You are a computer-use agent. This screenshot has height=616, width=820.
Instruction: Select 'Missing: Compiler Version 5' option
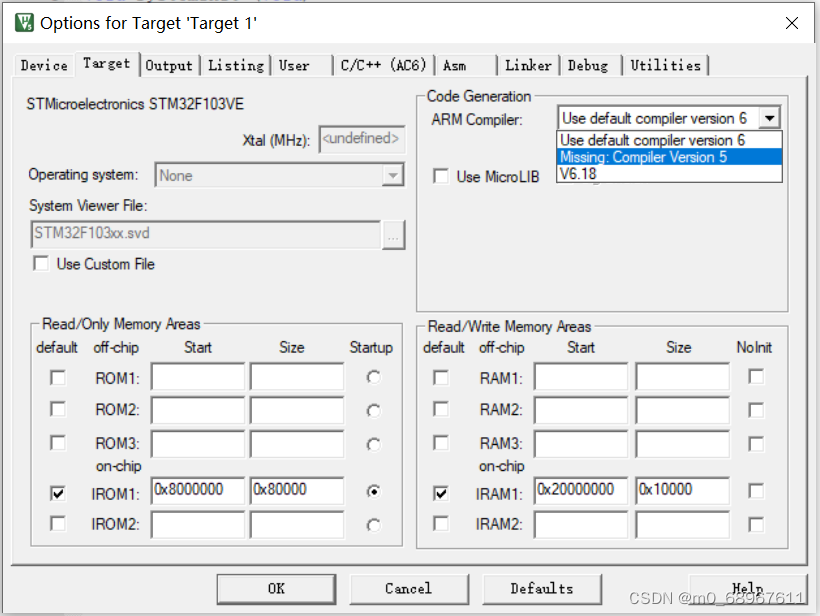click(x=669, y=157)
